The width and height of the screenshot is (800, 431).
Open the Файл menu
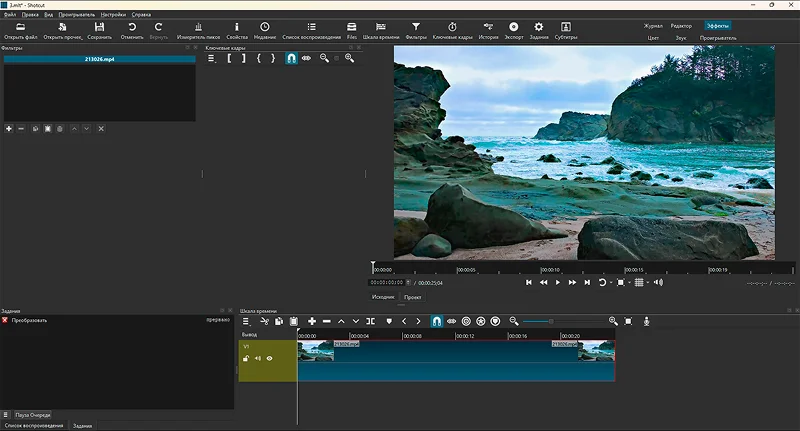click(x=10, y=15)
